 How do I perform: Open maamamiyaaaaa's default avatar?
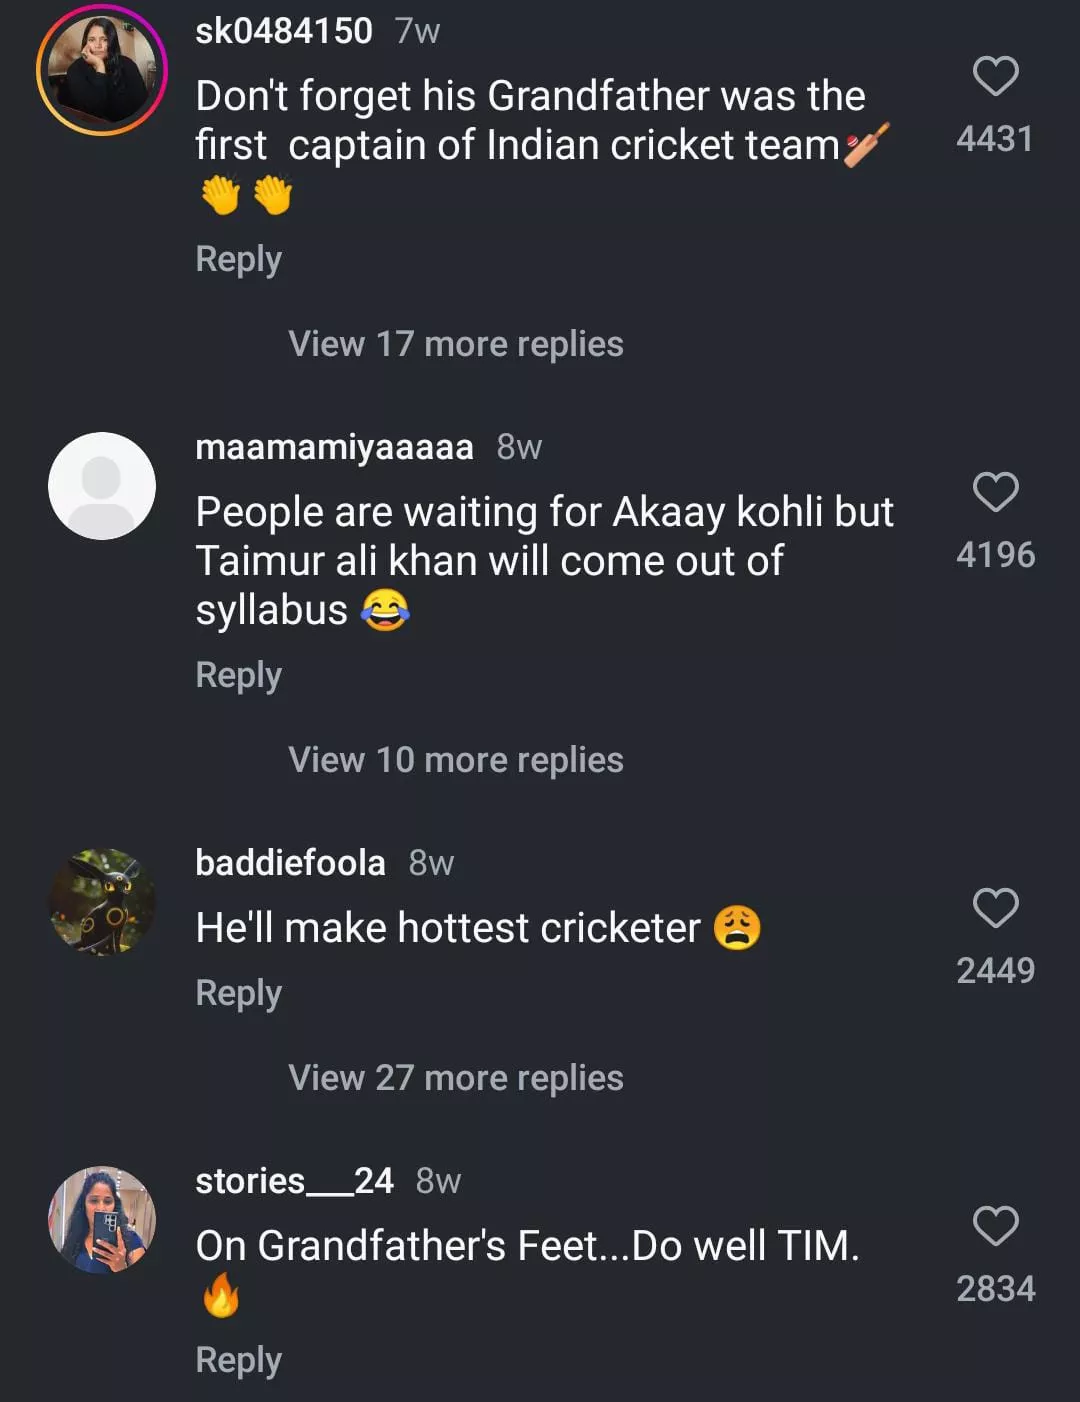point(102,486)
